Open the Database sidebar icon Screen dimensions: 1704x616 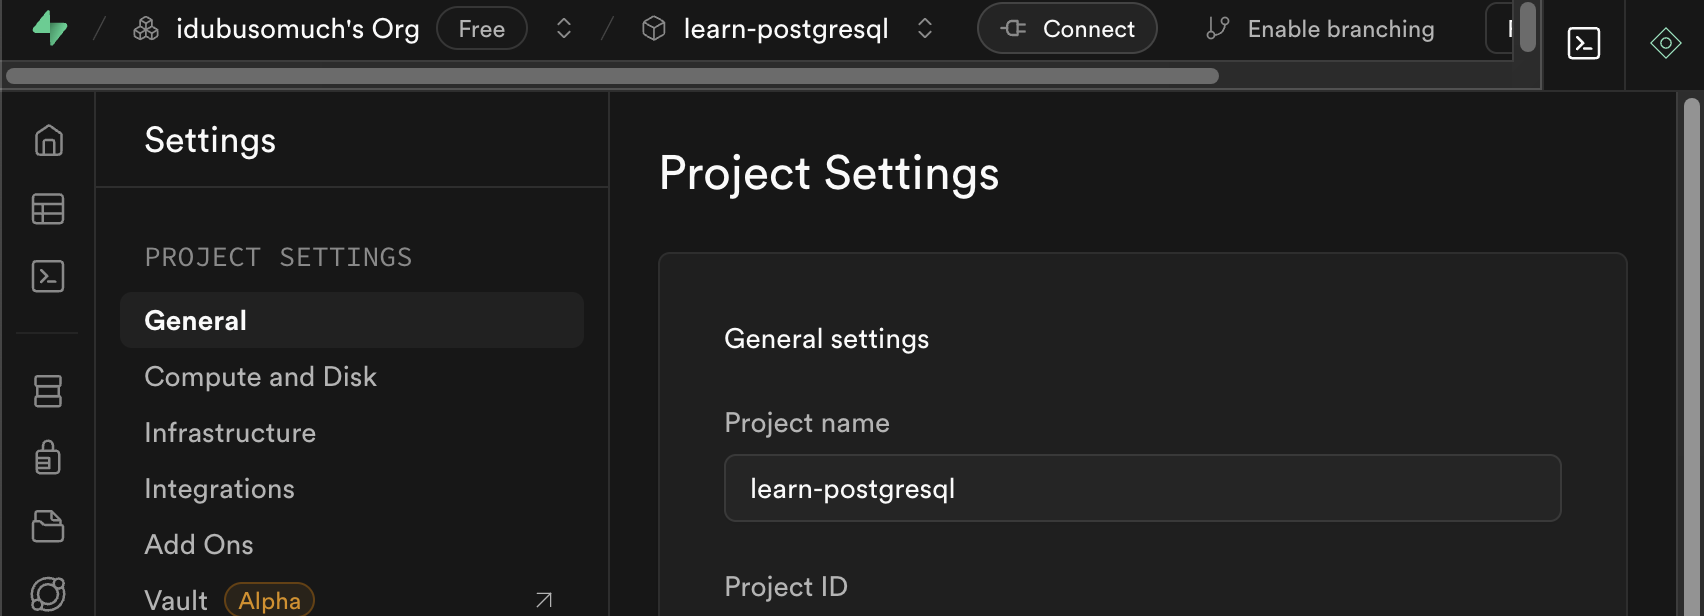pos(48,391)
